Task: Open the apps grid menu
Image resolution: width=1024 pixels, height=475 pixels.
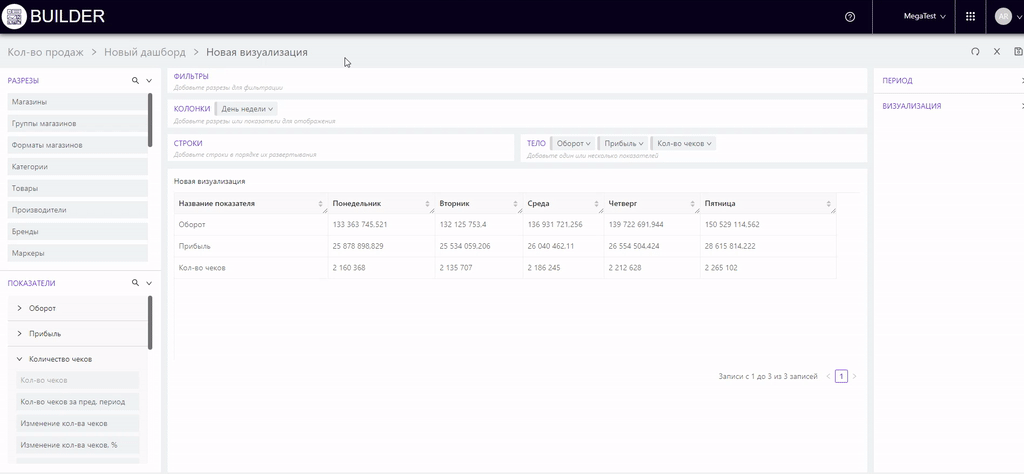Action: [x=970, y=17]
